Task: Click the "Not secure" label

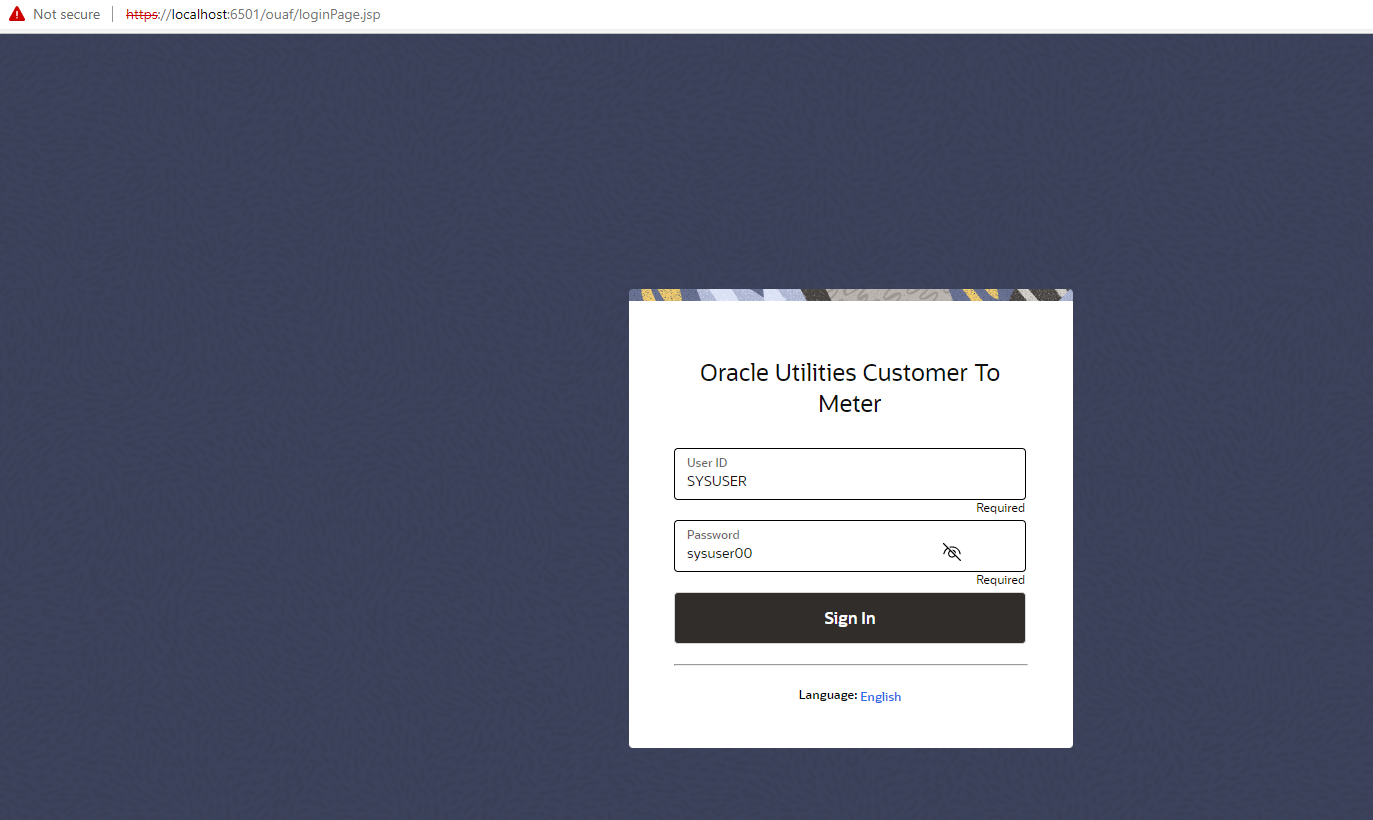Action: coord(67,15)
